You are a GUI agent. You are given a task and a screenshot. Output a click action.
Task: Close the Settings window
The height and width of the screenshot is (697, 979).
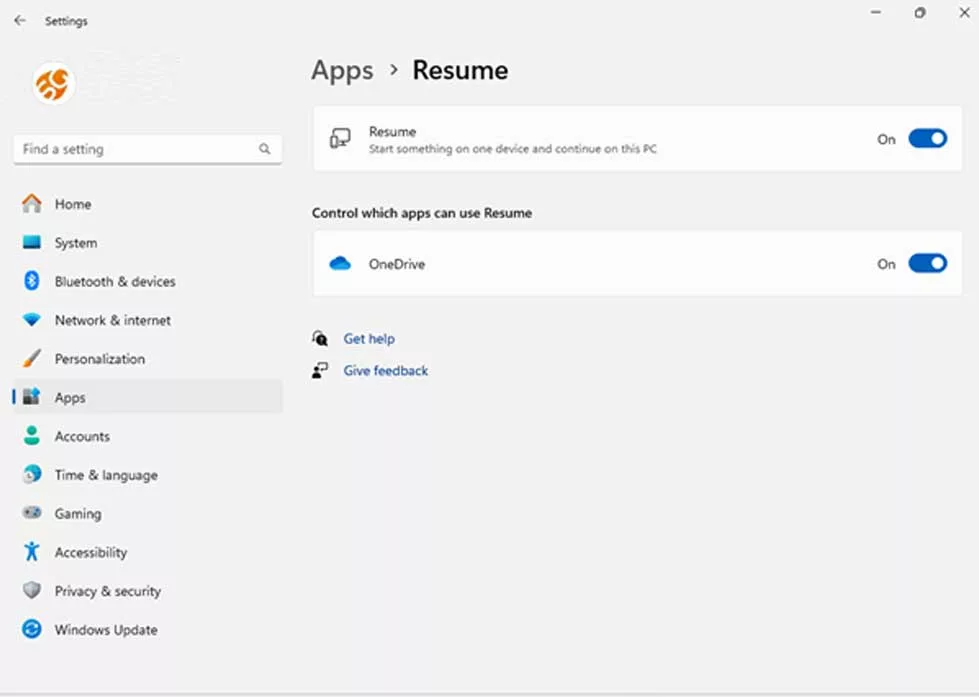click(x=965, y=12)
